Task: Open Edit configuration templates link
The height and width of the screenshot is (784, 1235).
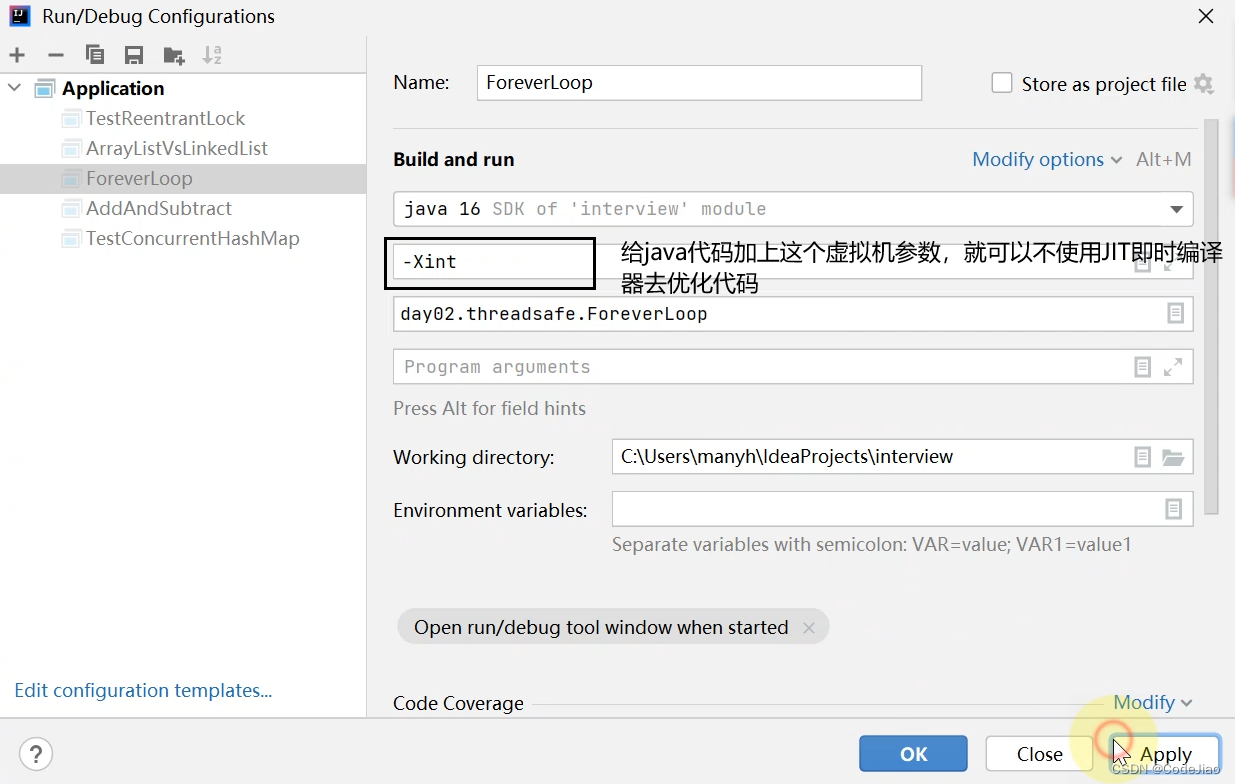Action: [x=142, y=690]
